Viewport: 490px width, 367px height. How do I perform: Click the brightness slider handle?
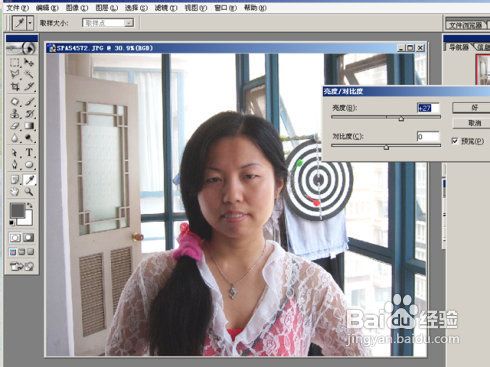[401, 118]
